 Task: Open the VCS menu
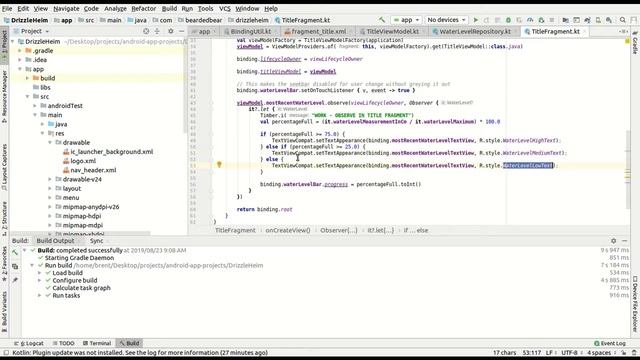[x=224, y=8]
